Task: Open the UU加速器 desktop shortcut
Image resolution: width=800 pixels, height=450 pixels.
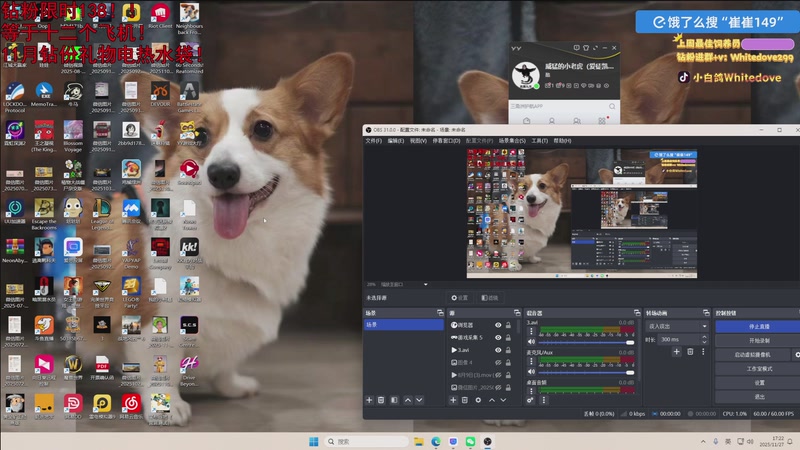Action: point(15,212)
